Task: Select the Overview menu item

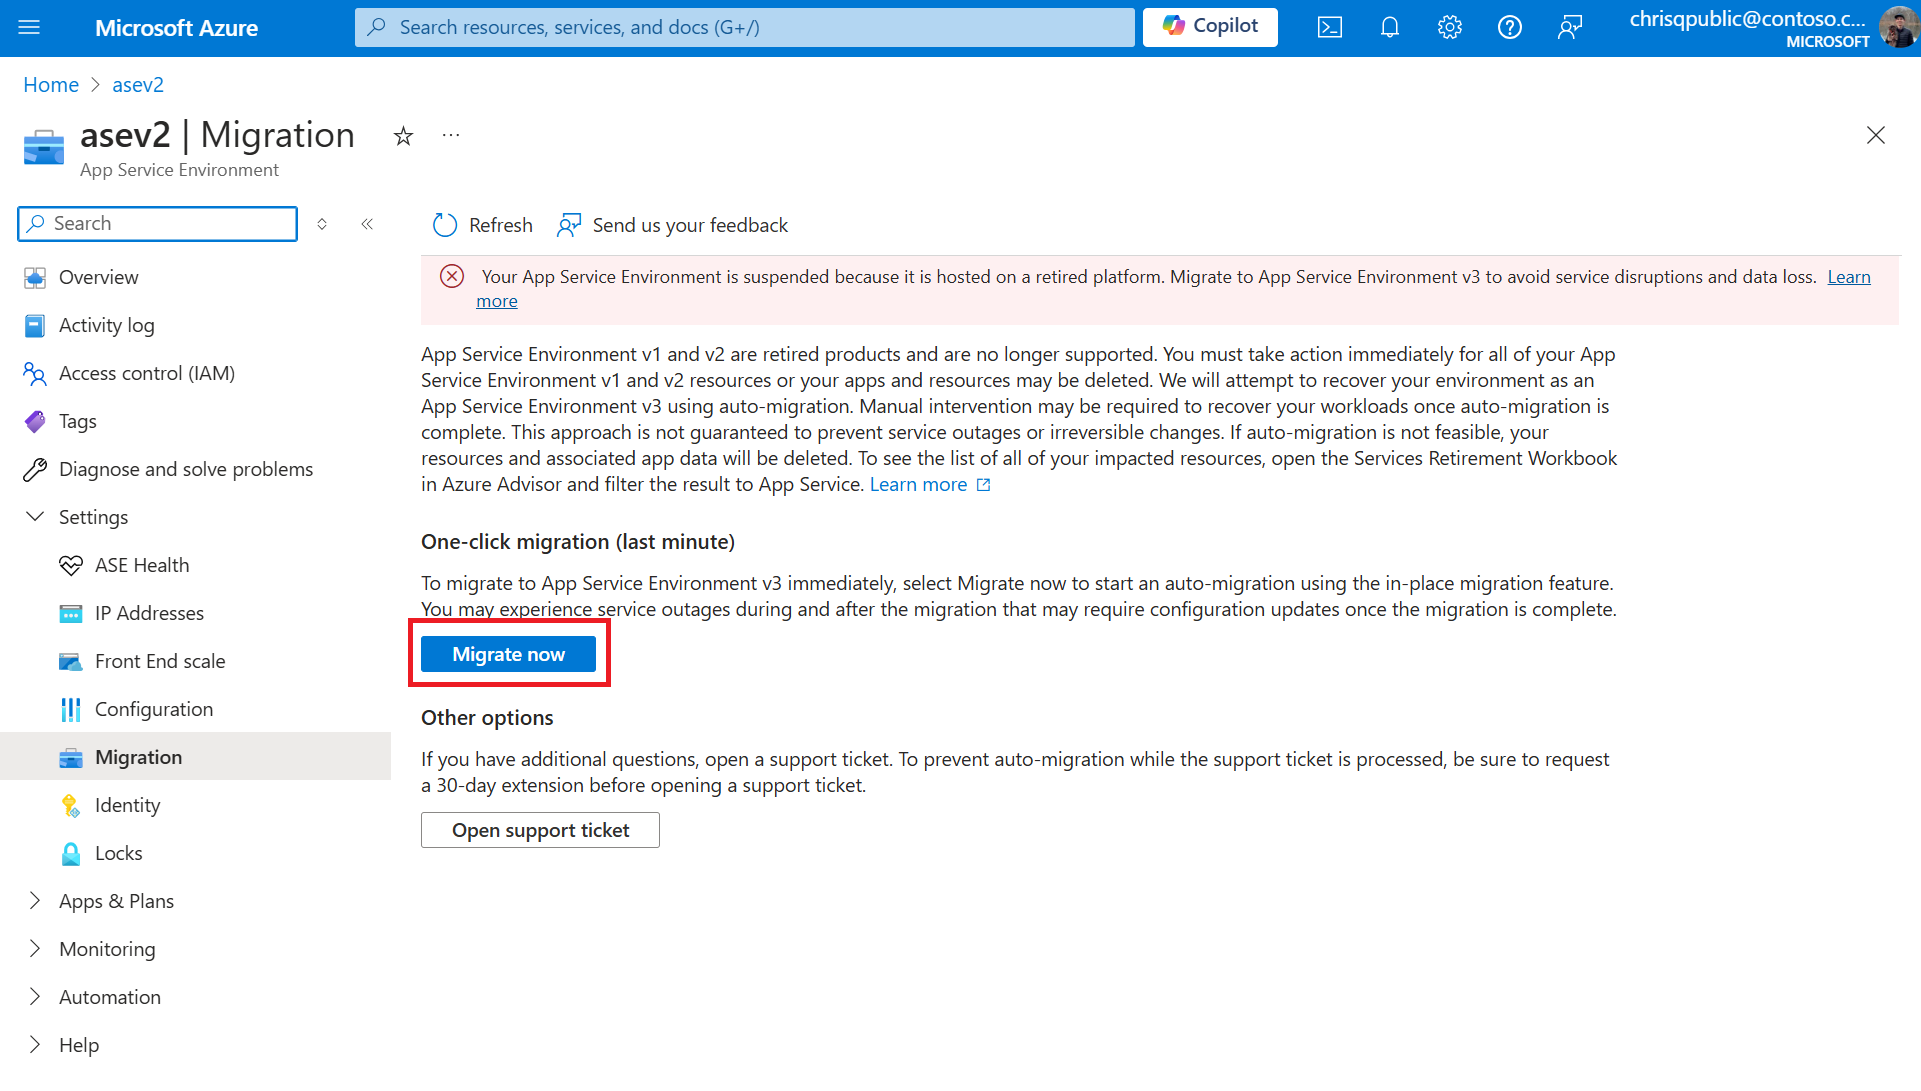Action: tap(99, 276)
